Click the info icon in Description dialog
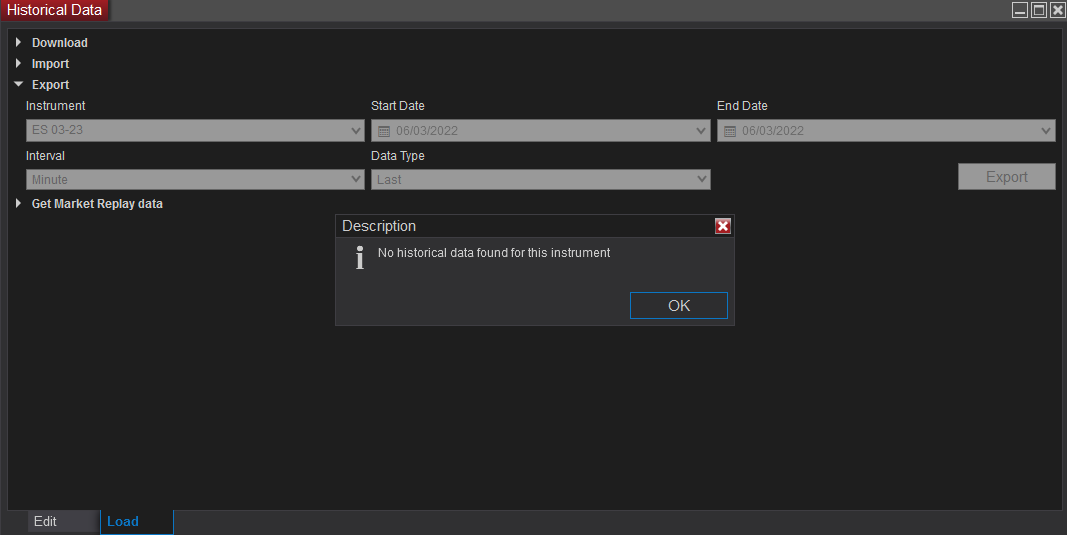The image size is (1067, 535). (x=360, y=258)
